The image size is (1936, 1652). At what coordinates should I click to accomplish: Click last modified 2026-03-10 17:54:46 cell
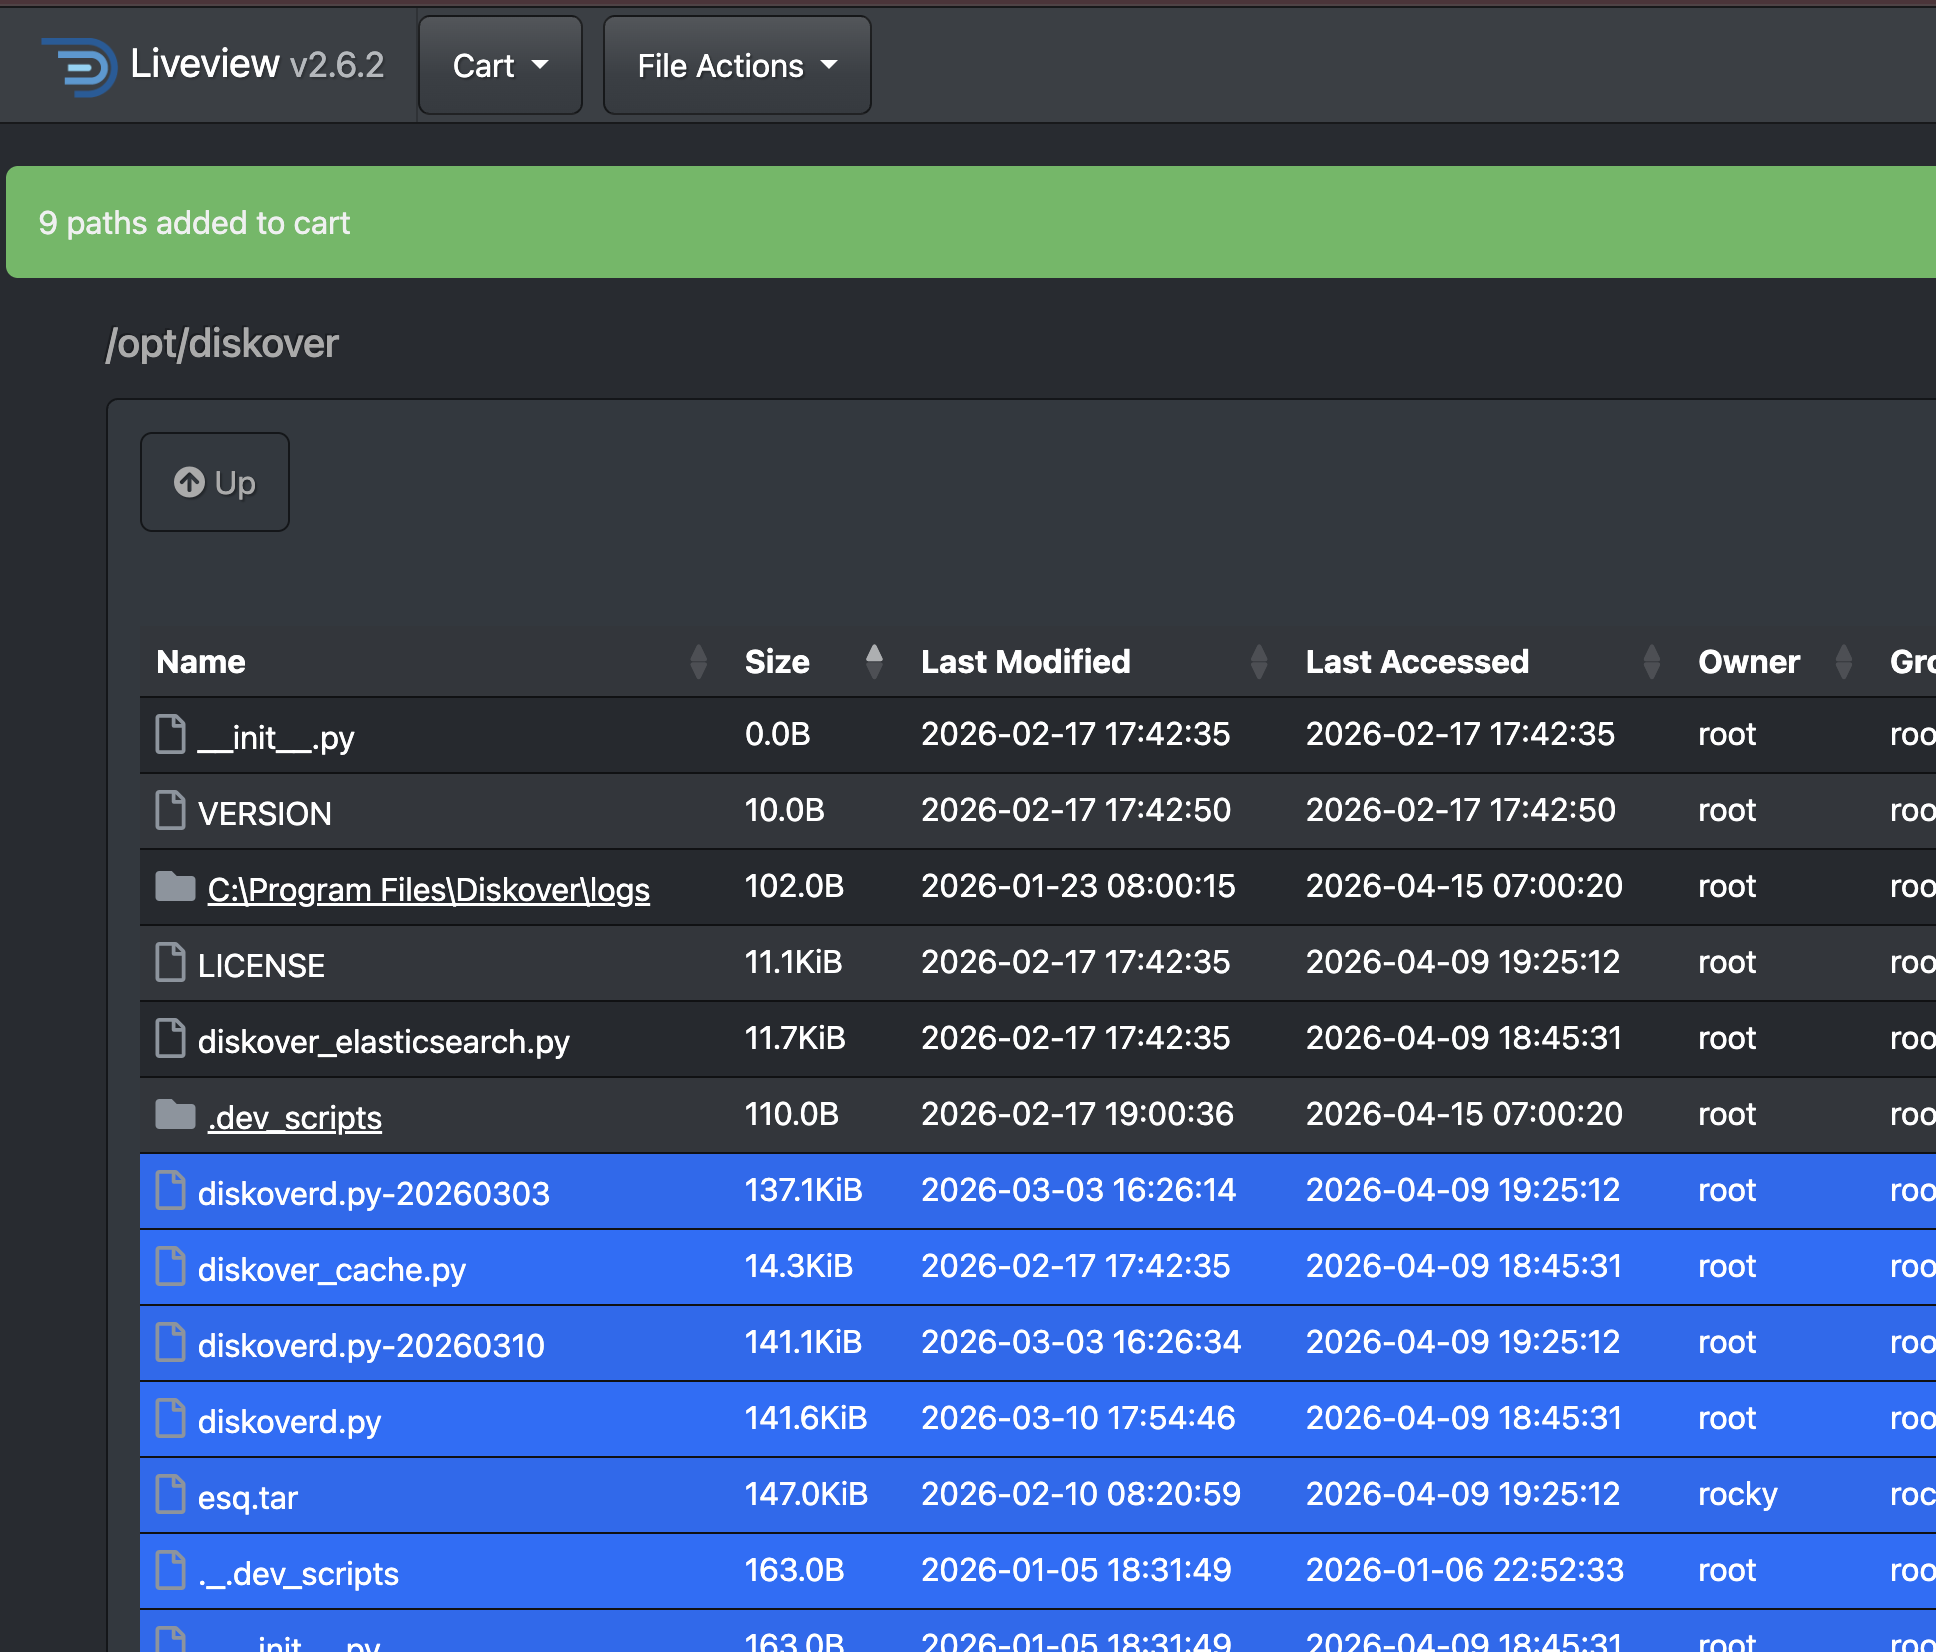(x=1079, y=1418)
